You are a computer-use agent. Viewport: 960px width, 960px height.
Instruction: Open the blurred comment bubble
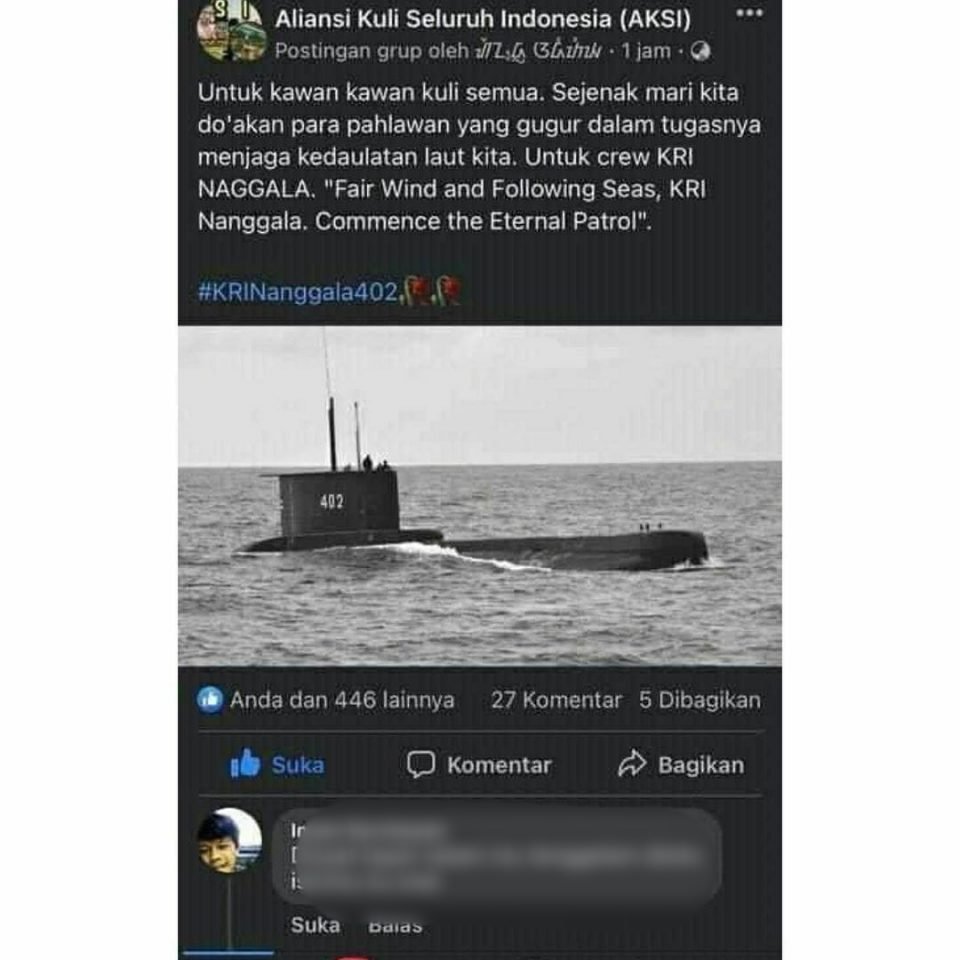pos(498,857)
